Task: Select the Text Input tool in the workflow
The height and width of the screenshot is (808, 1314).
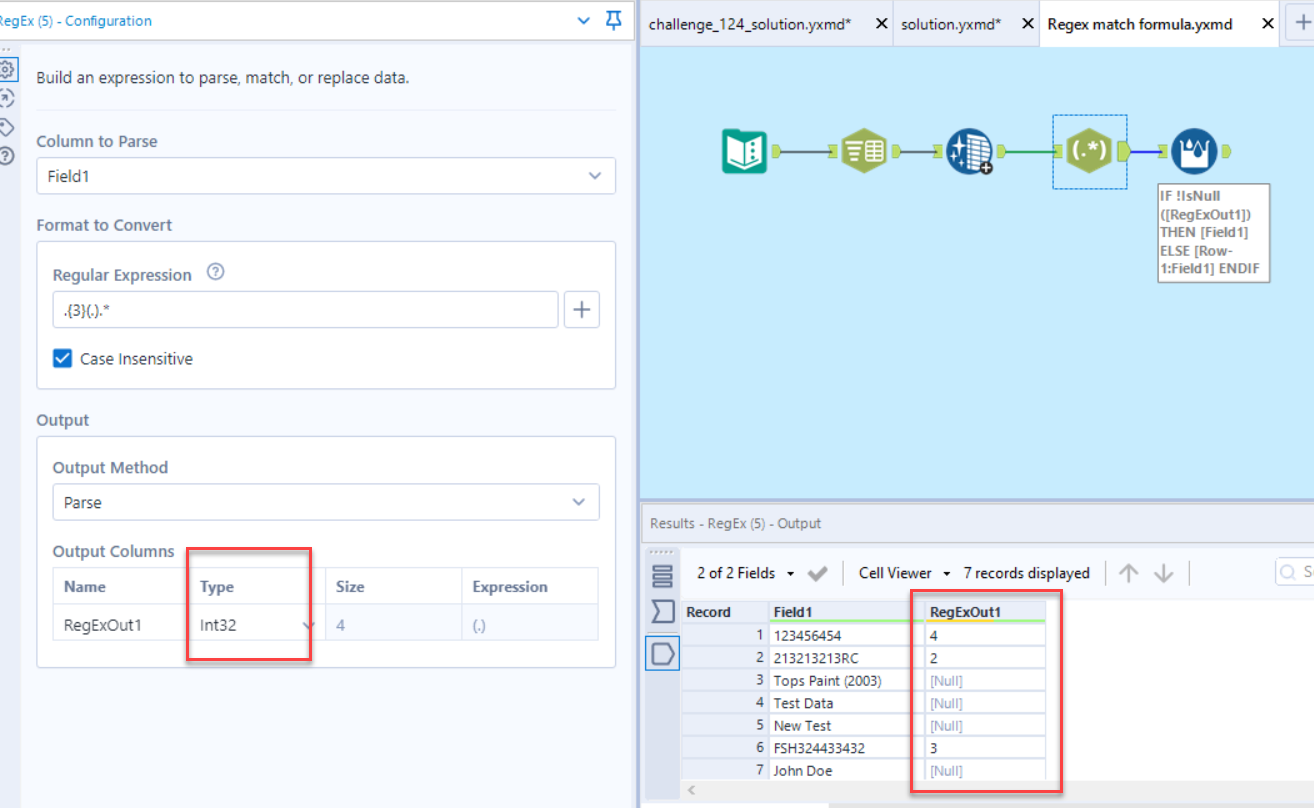Action: pyautogui.click(x=865, y=150)
